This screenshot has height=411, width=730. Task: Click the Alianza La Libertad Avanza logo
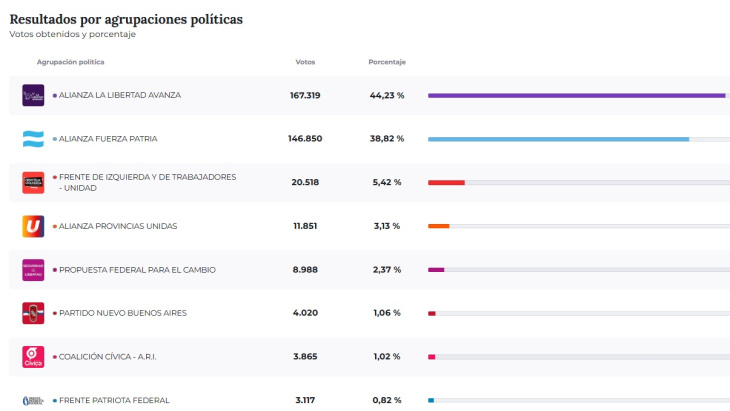pyautogui.click(x=33, y=95)
